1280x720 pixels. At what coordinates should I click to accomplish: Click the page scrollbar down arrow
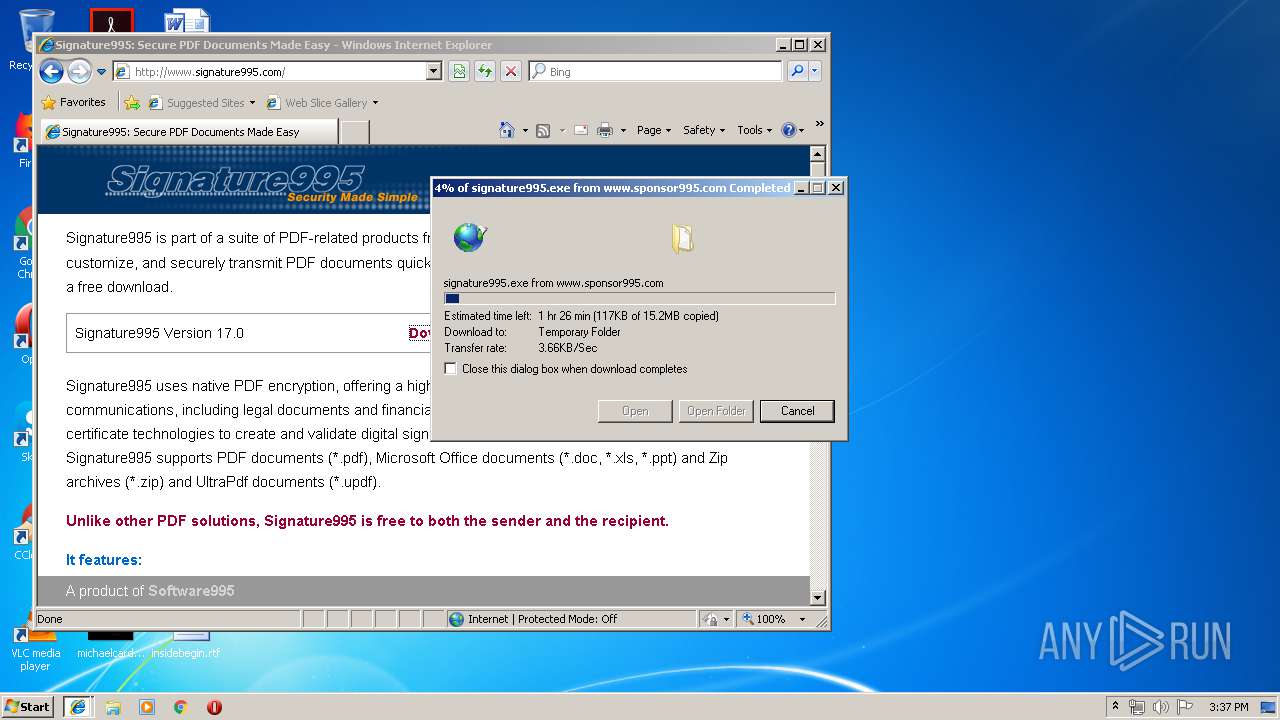click(x=817, y=598)
